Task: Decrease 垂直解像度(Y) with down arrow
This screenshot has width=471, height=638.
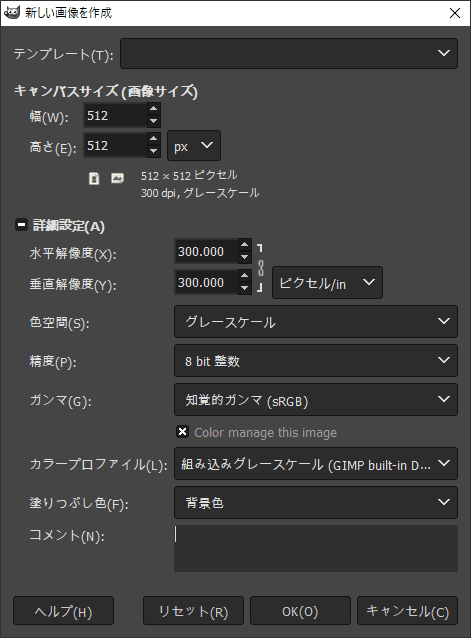Action: (x=244, y=288)
